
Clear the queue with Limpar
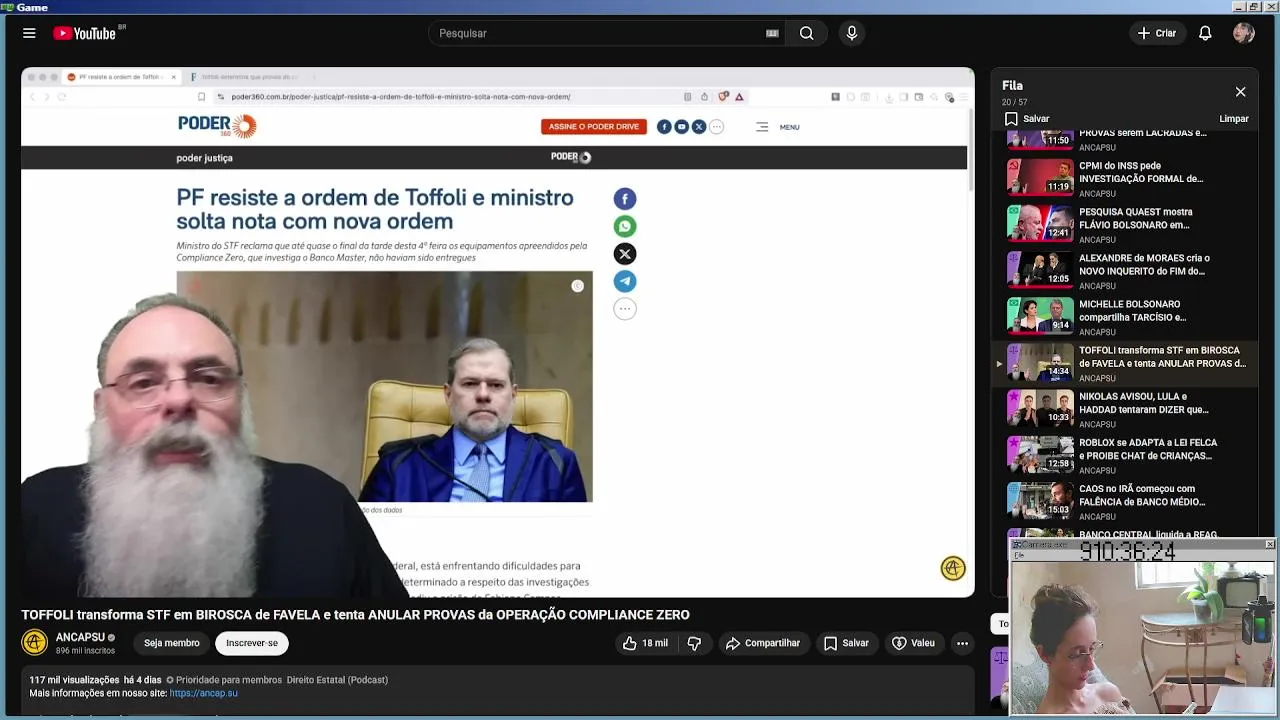[1234, 119]
